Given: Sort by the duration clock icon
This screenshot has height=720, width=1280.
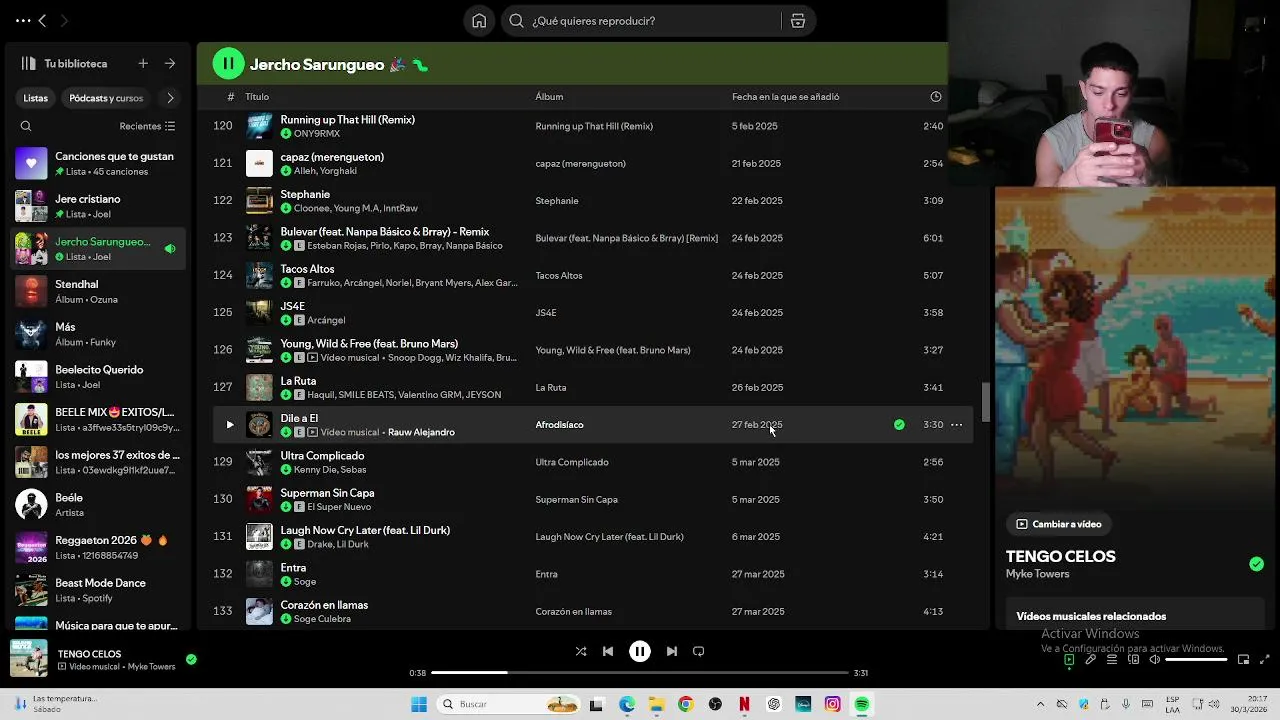Looking at the screenshot, I should click(936, 97).
